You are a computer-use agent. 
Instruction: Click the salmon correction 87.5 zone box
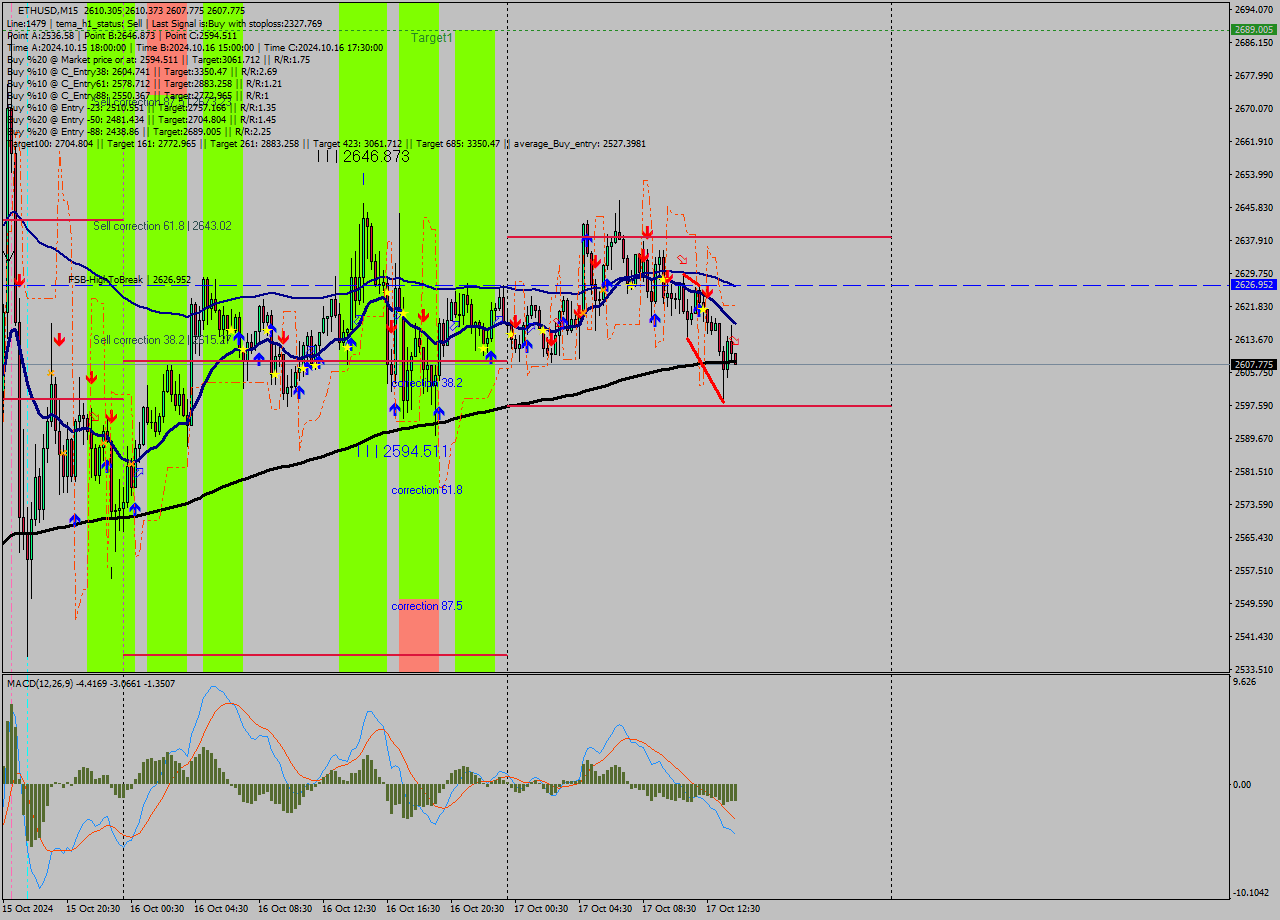click(419, 637)
